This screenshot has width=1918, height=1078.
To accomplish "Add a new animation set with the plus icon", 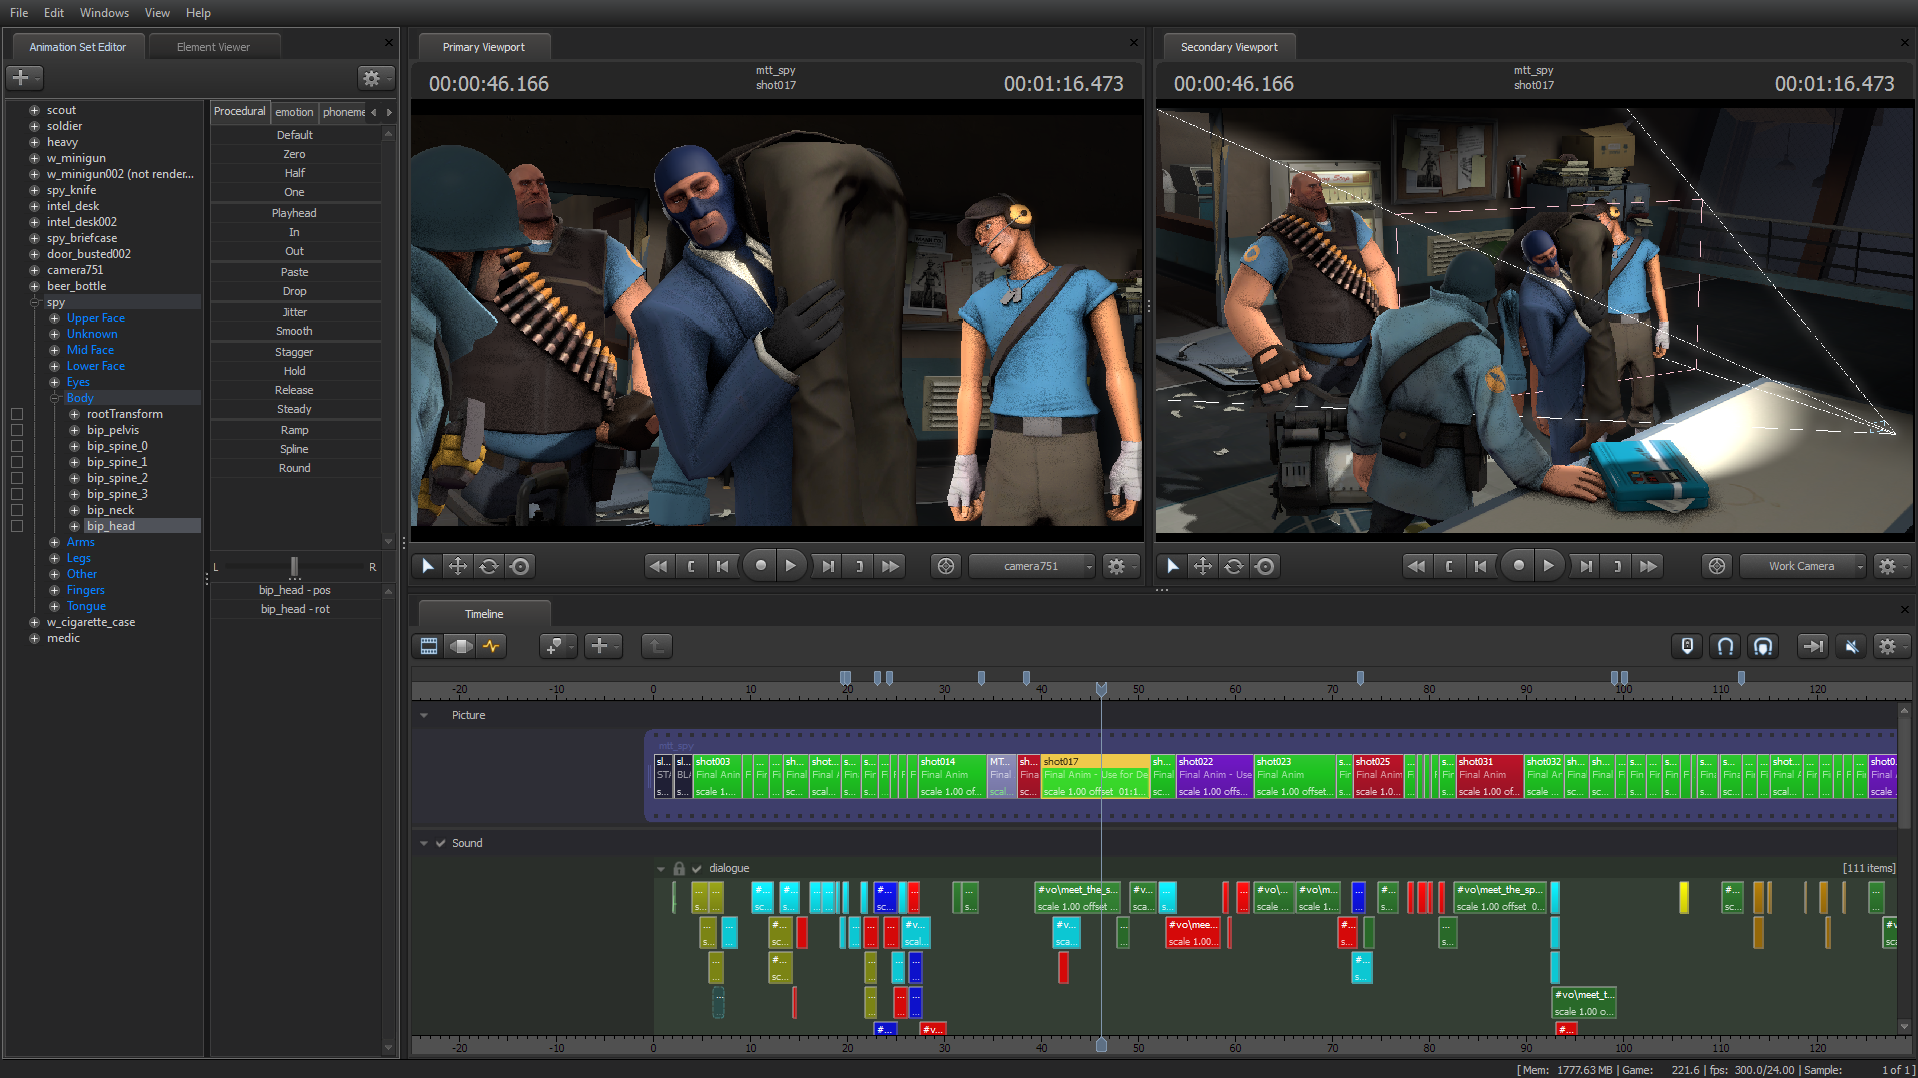I will (x=23, y=77).
